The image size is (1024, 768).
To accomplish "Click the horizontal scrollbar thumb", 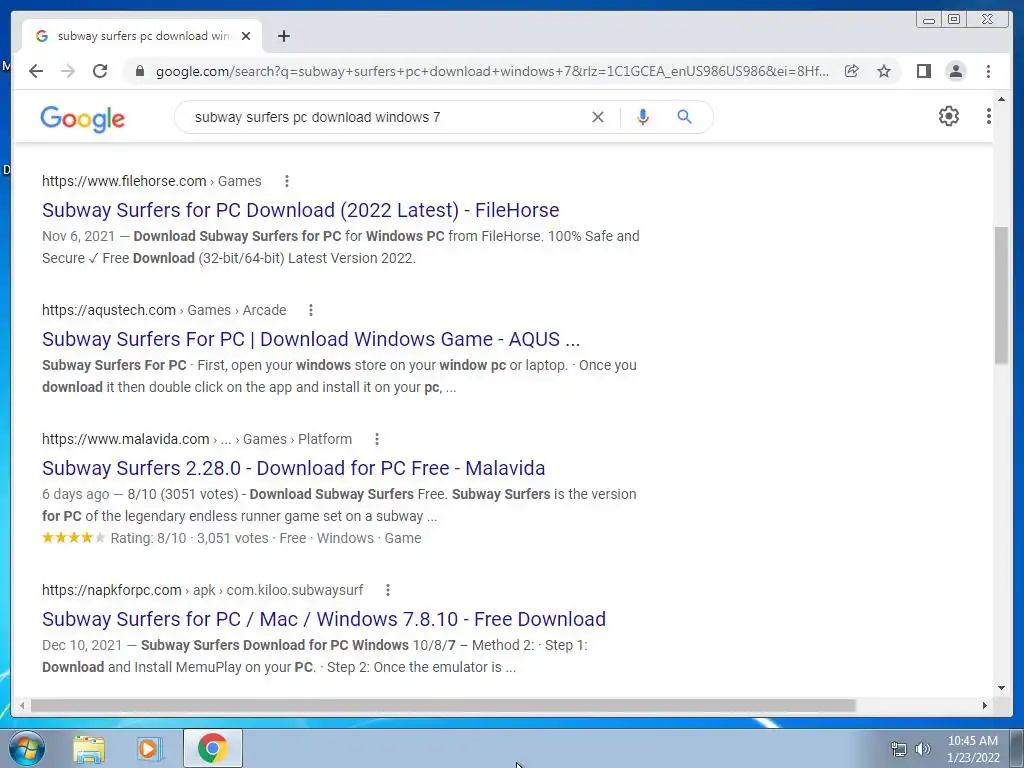I will tap(443, 705).
